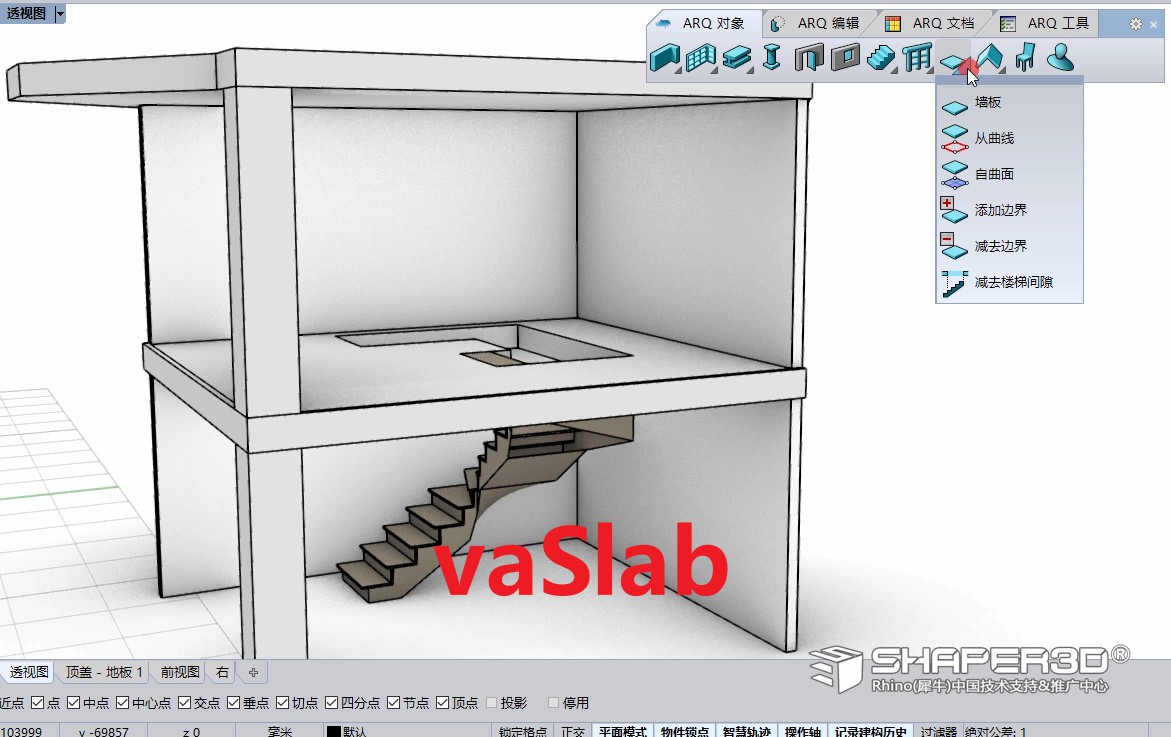Viewport: 1171px width, 737px height.
Task: Click the ARQ 编辑 tab icon
Action: point(778,24)
